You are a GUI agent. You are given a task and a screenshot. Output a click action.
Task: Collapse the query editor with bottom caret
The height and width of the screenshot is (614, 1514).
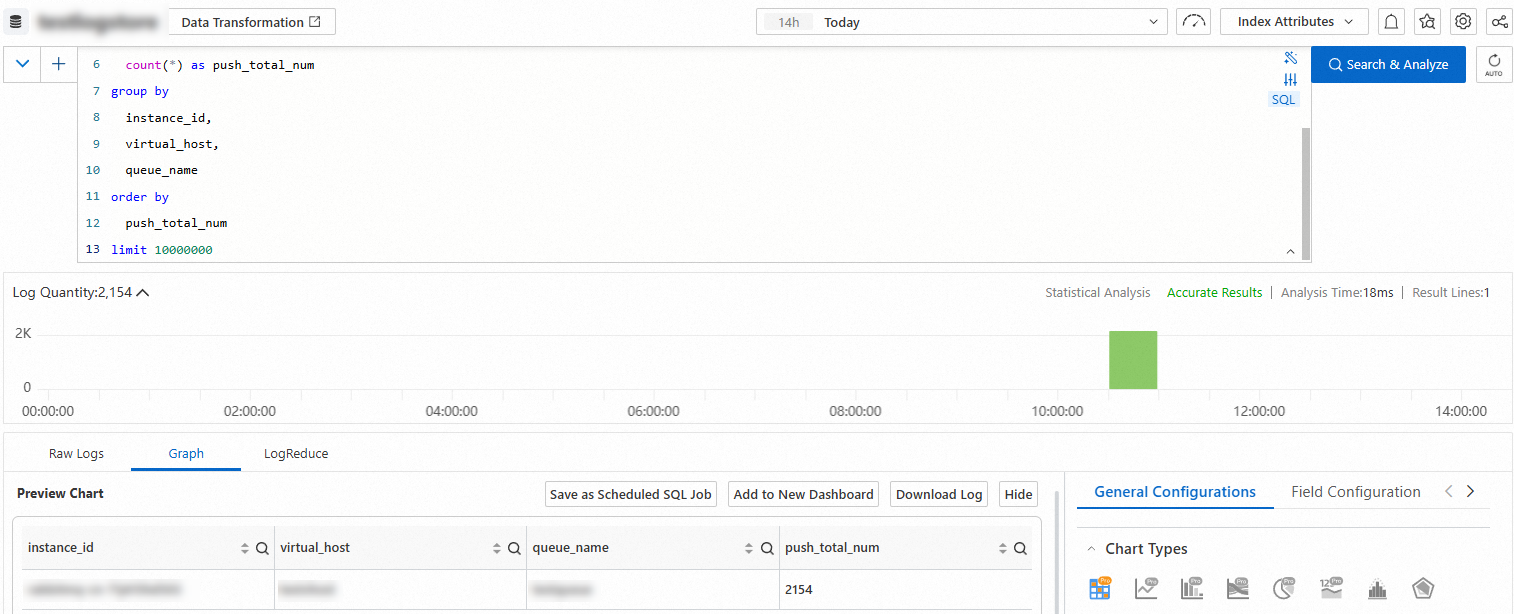[x=1290, y=252]
